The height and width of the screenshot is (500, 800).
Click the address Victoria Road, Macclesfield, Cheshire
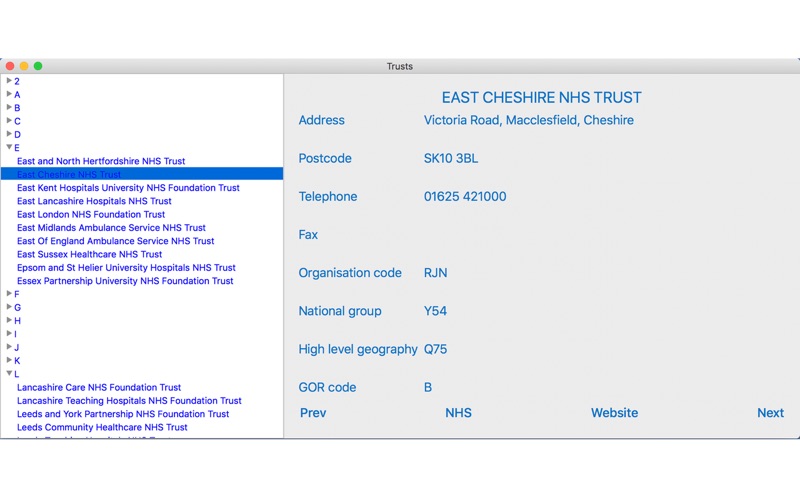pyautogui.click(x=529, y=120)
